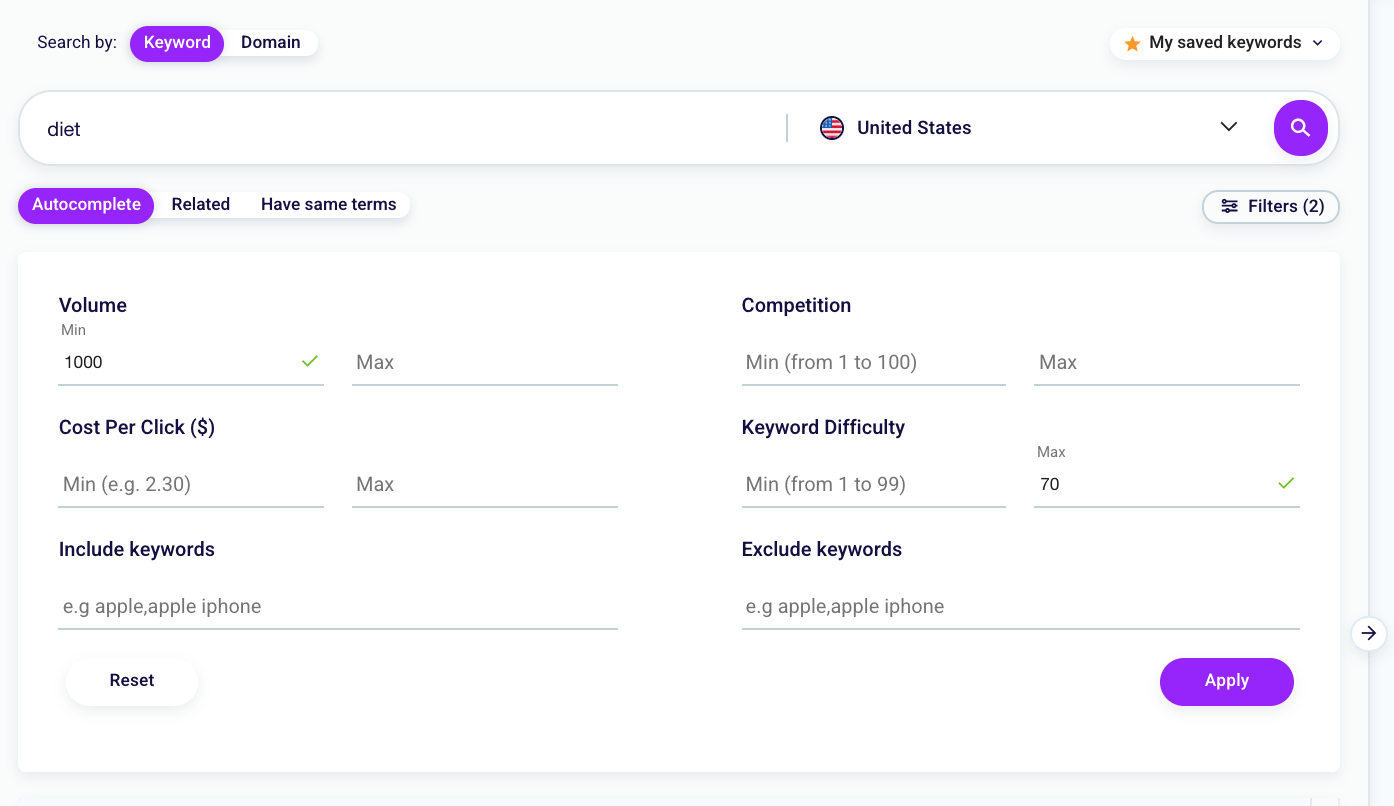Select the Keyword search mode
This screenshot has height=806, width=1394.
177,42
